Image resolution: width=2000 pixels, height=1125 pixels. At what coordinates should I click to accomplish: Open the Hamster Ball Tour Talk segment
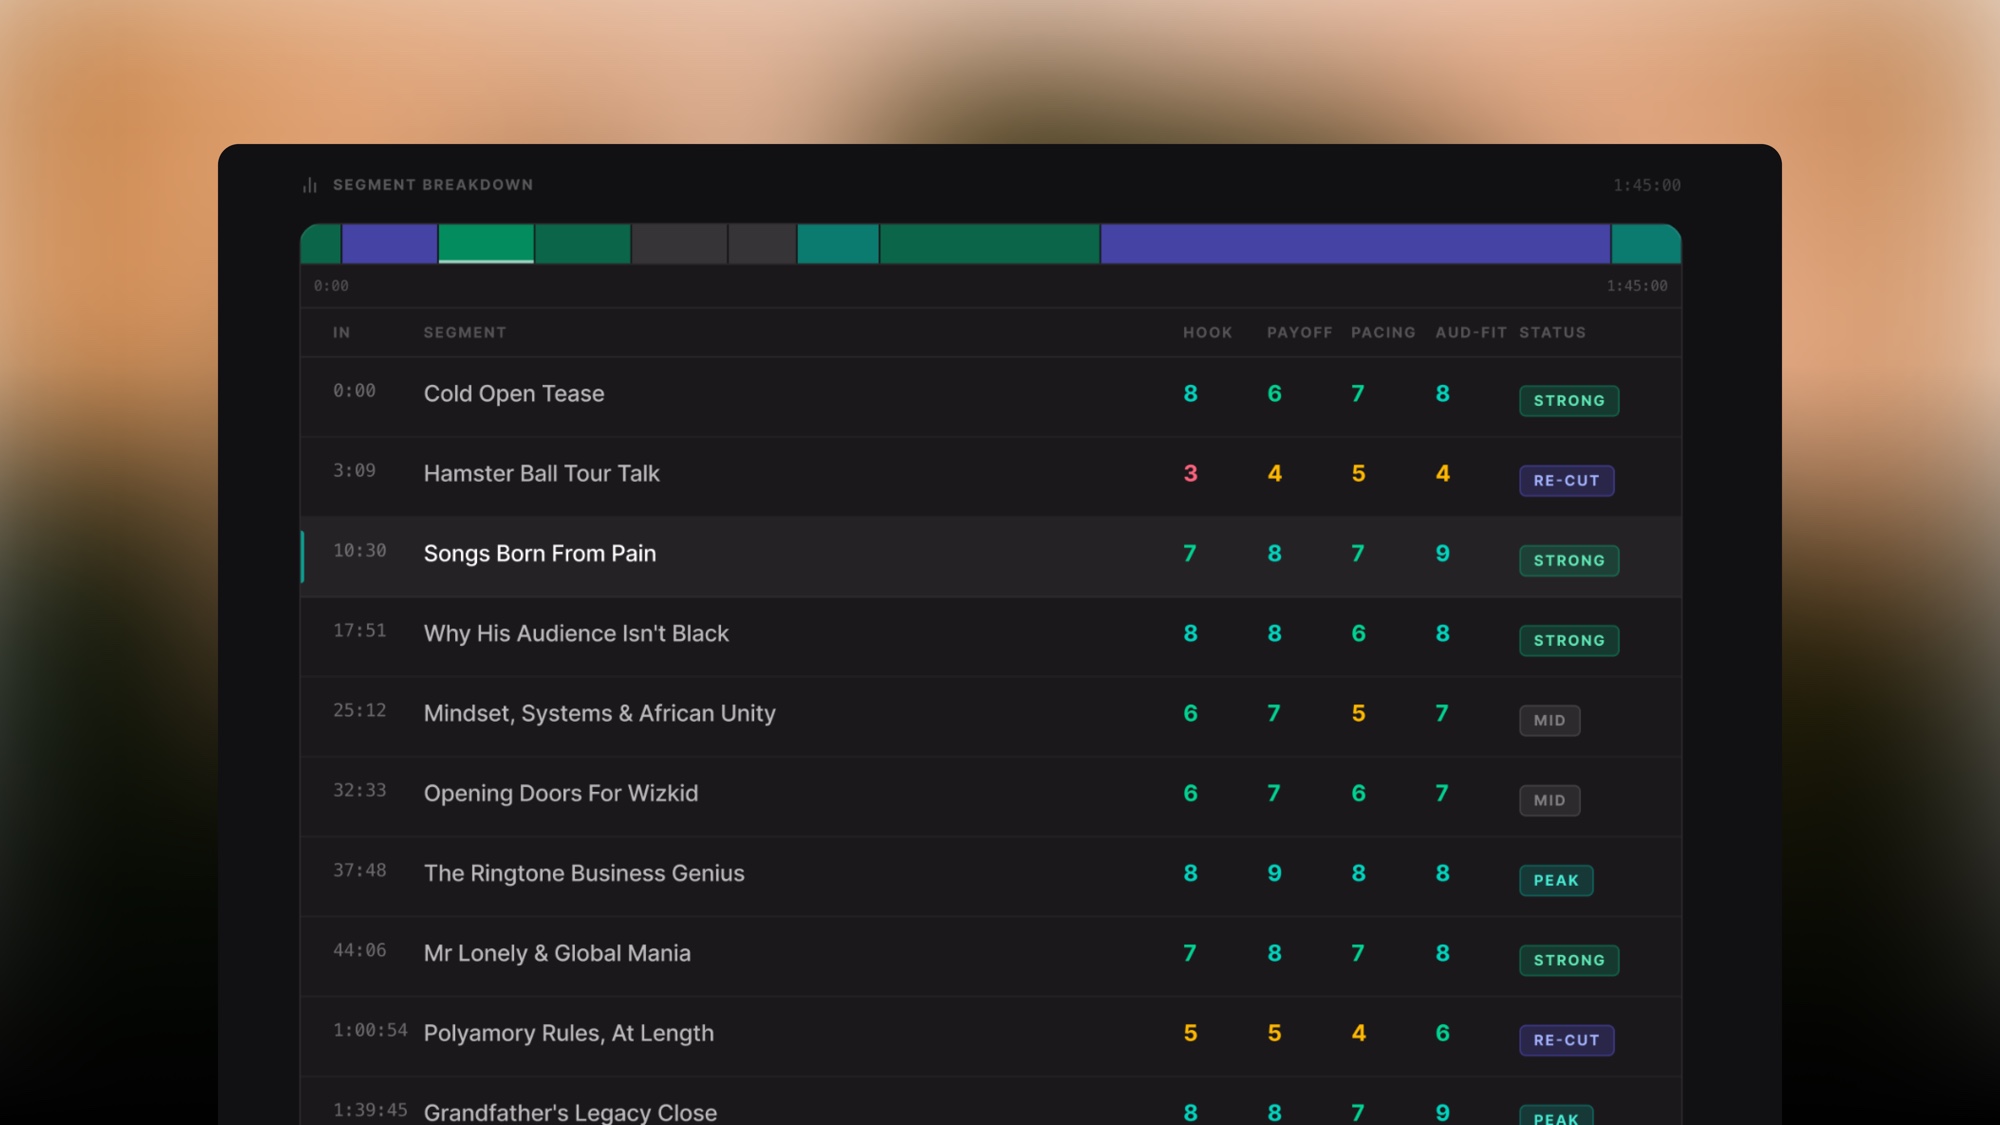541,473
